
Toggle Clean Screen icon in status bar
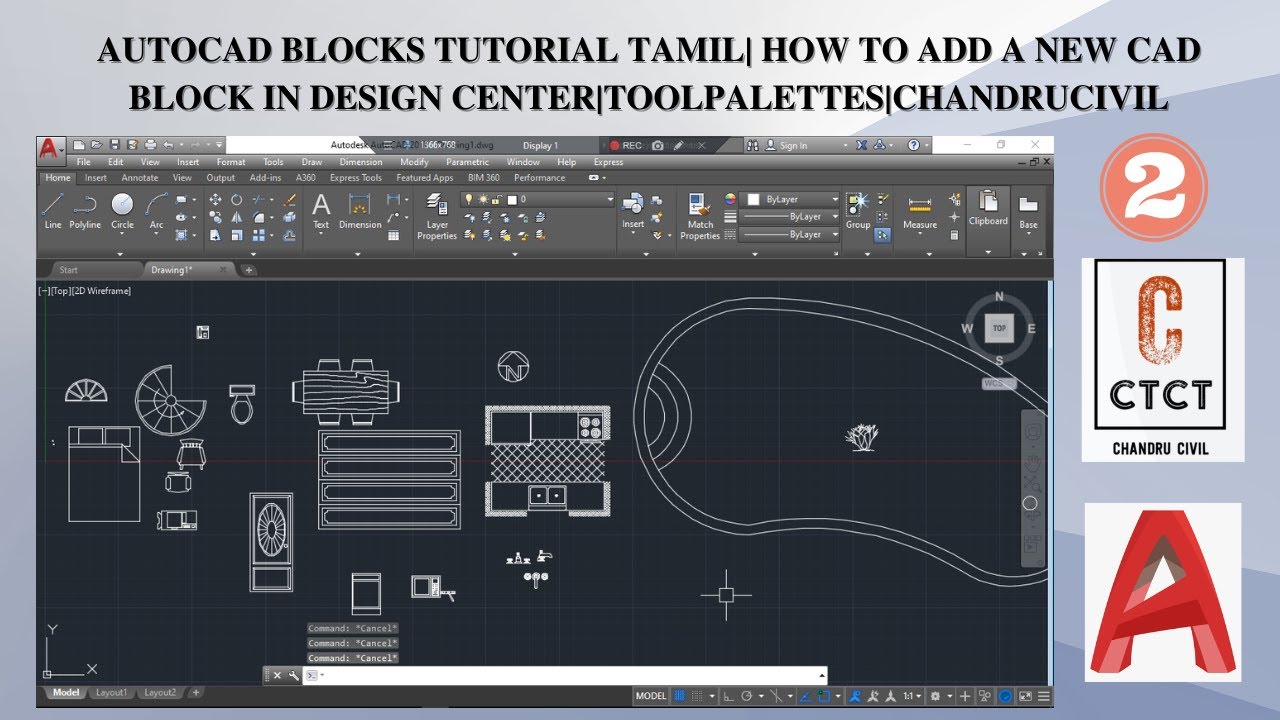coord(1025,695)
